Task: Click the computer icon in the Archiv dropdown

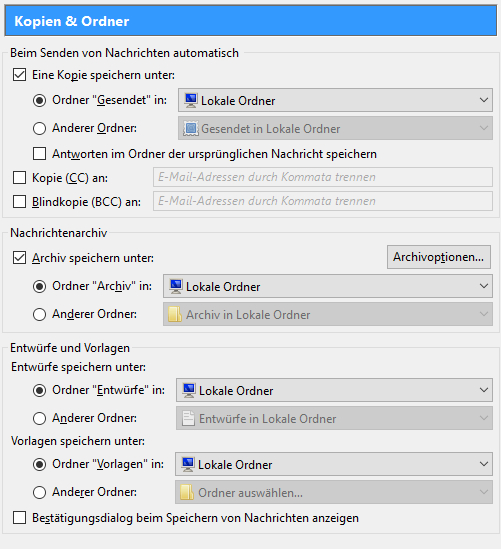Action: (176, 286)
